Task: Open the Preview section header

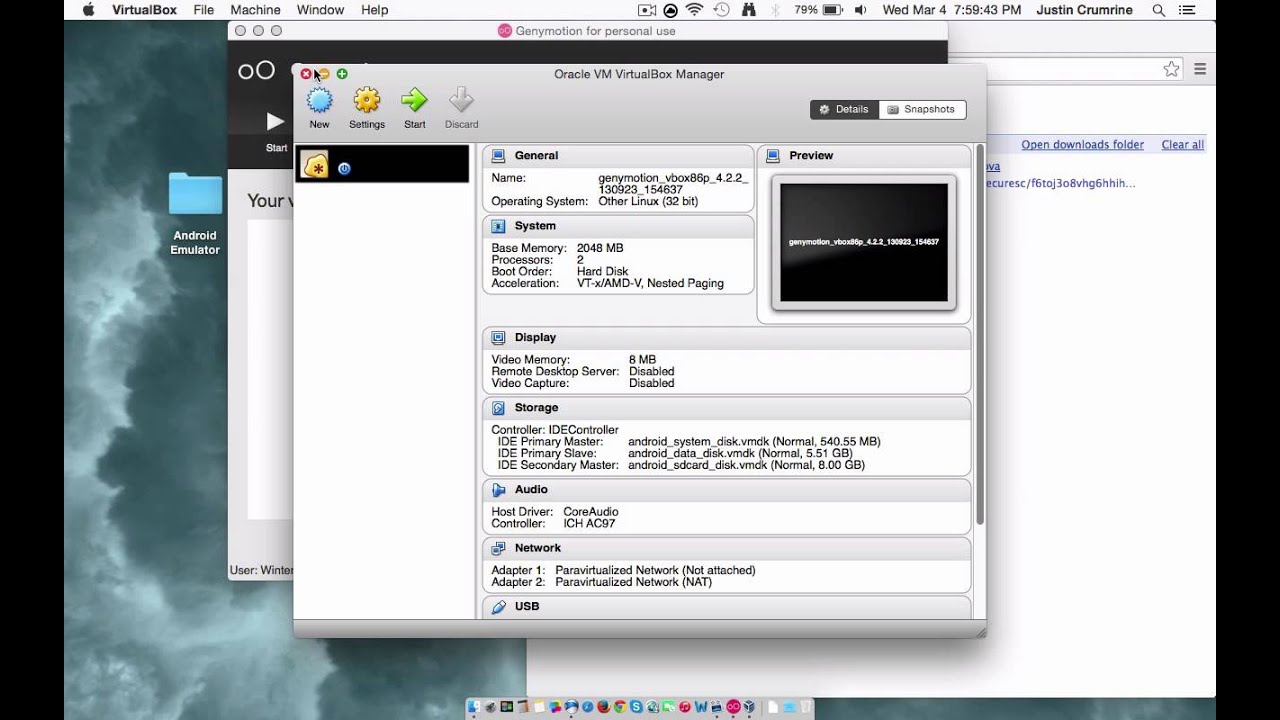Action: coord(864,156)
